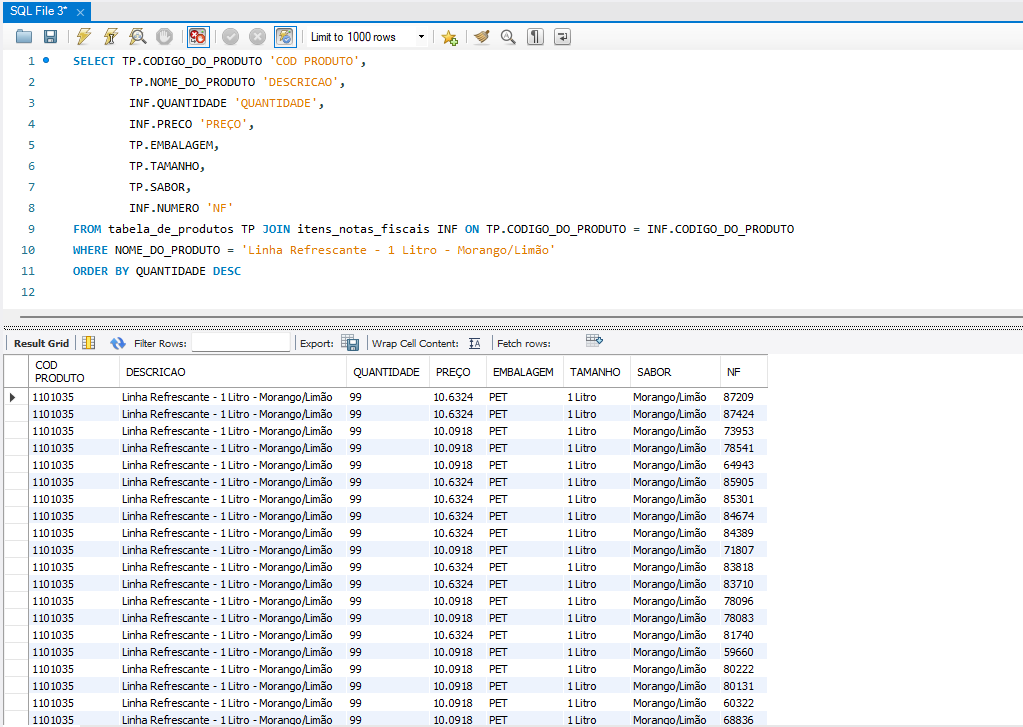1023x727 pixels.
Task: Toggle autocommit mode
Action: pyautogui.click(x=285, y=37)
